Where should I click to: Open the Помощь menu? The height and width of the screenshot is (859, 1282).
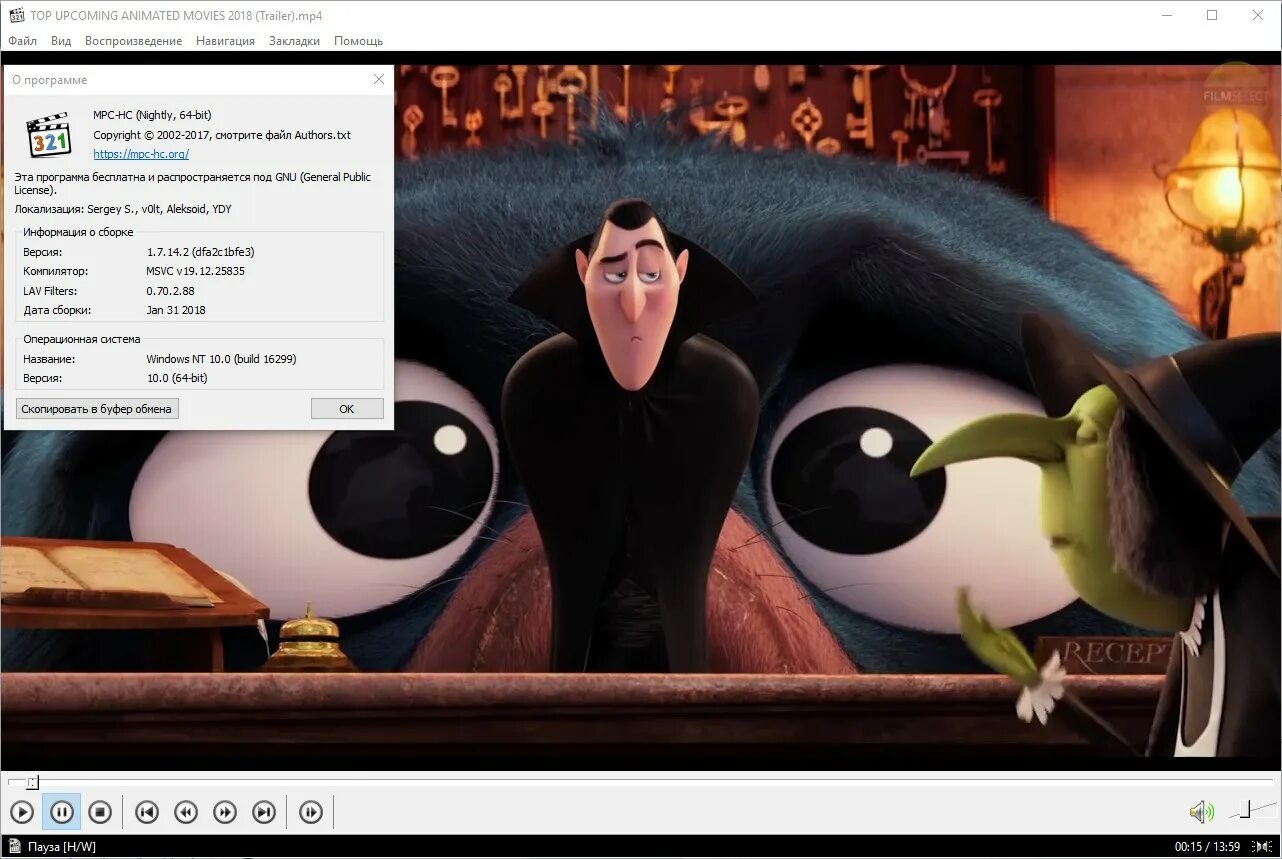(359, 41)
